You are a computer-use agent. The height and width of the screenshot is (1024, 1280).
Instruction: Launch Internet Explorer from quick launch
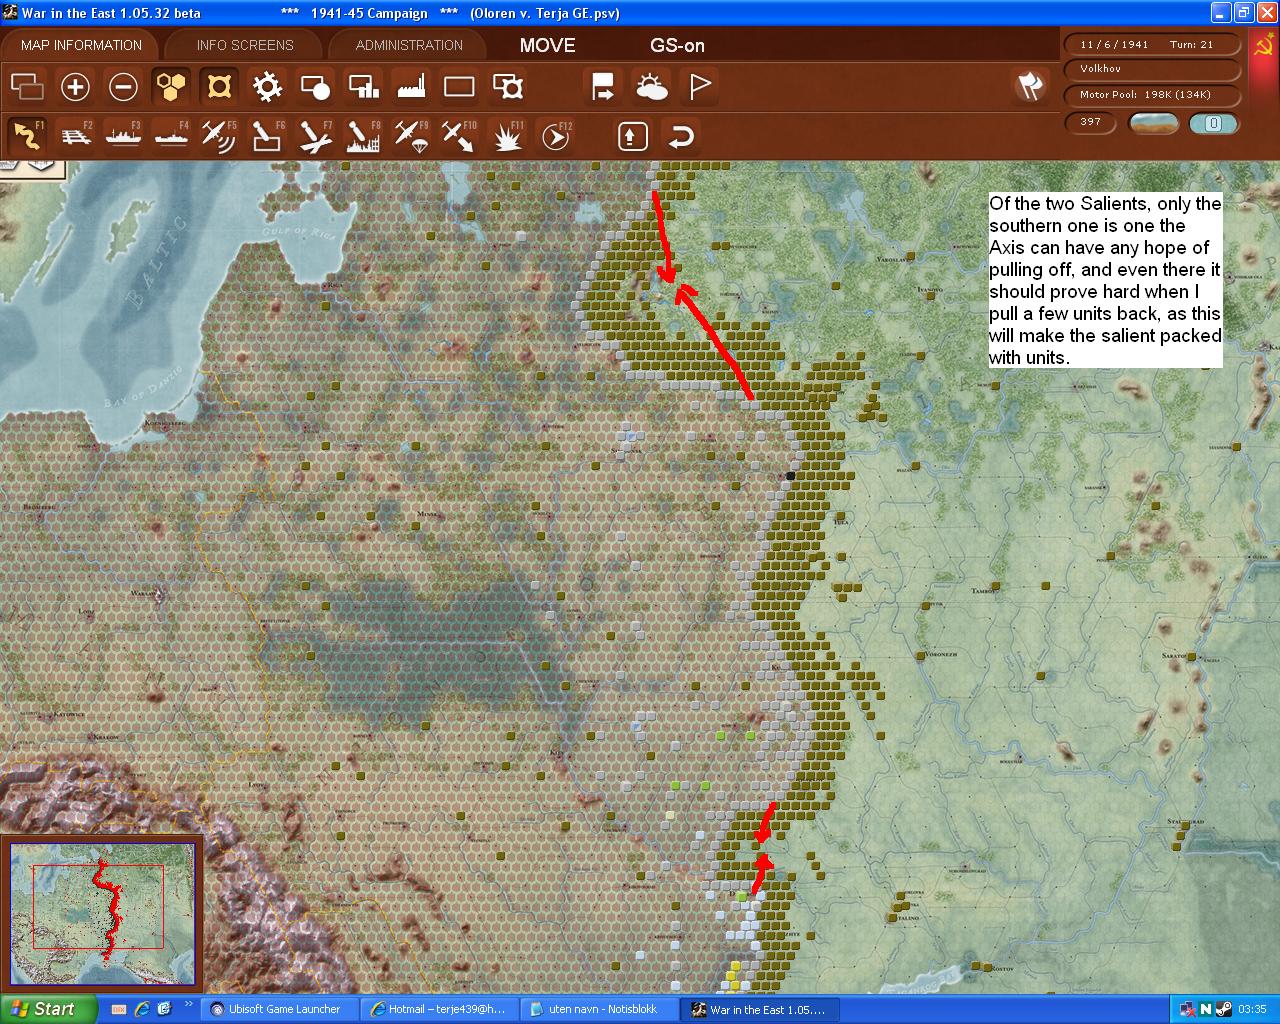[142, 1009]
